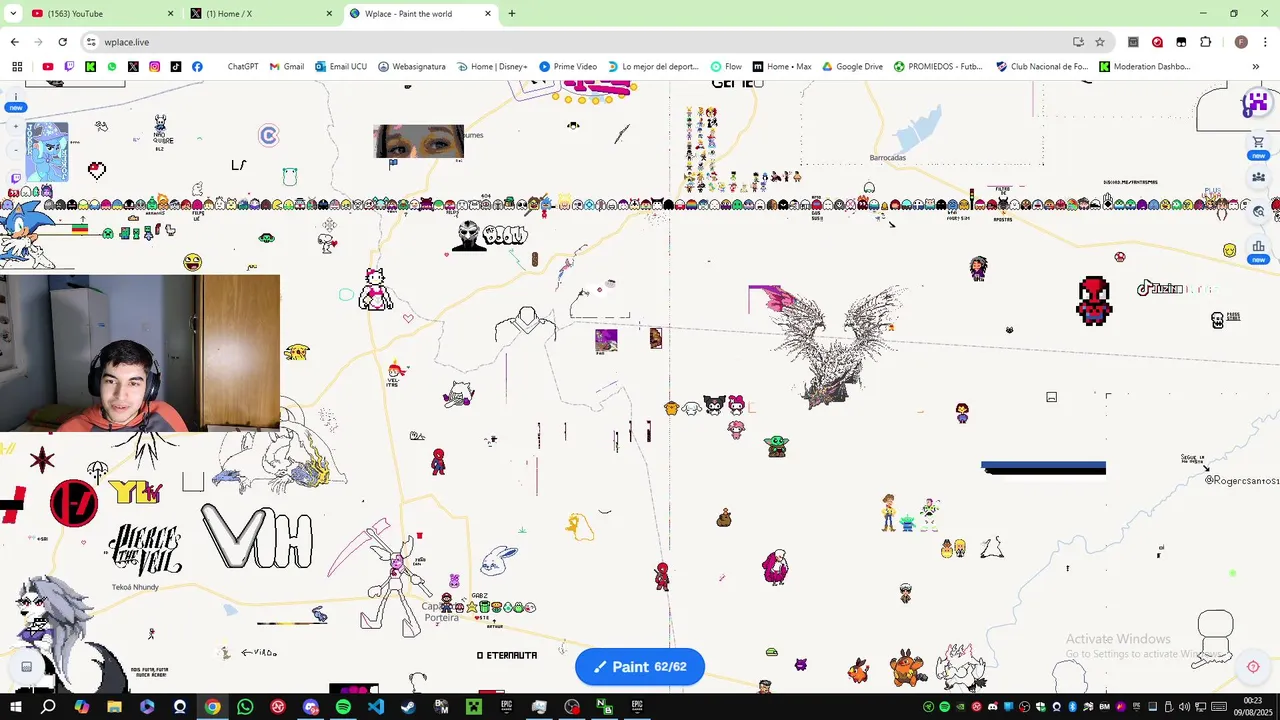Viewport: 1280px width, 720px height.
Task: Open the alliance people-group icon
Action: click(1258, 177)
